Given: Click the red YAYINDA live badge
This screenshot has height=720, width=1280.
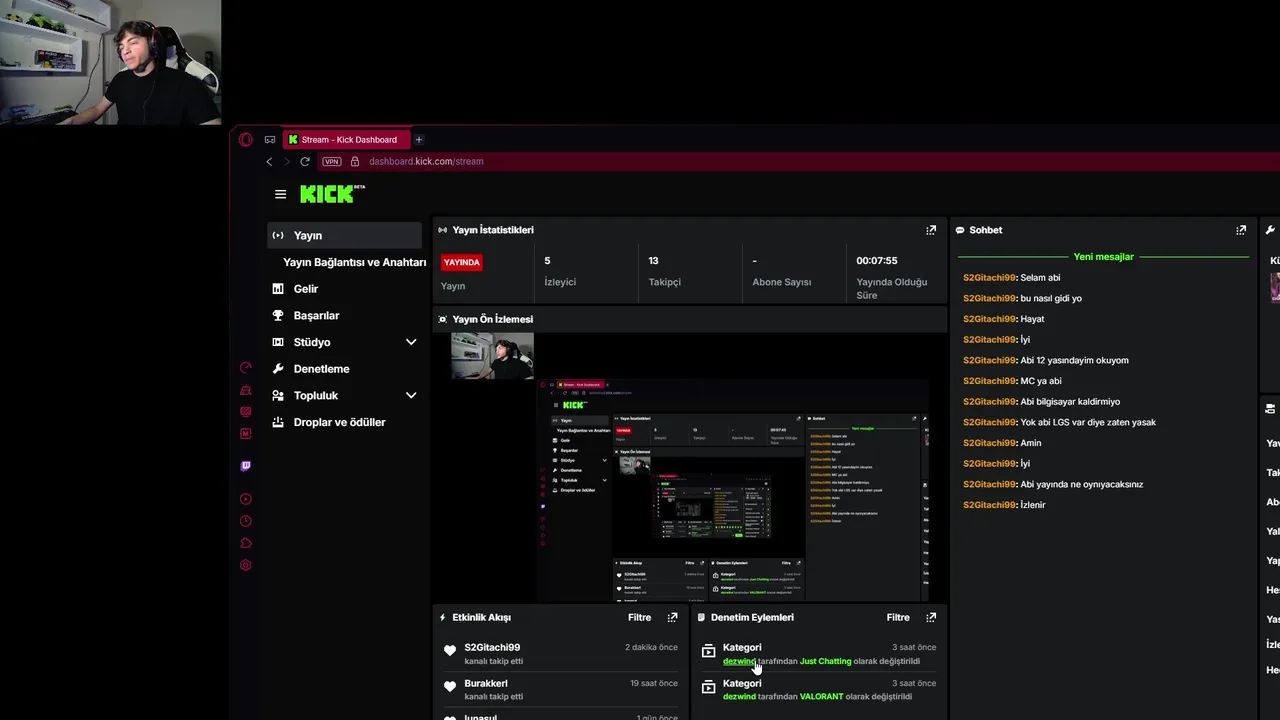Looking at the screenshot, I should (462, 262).
